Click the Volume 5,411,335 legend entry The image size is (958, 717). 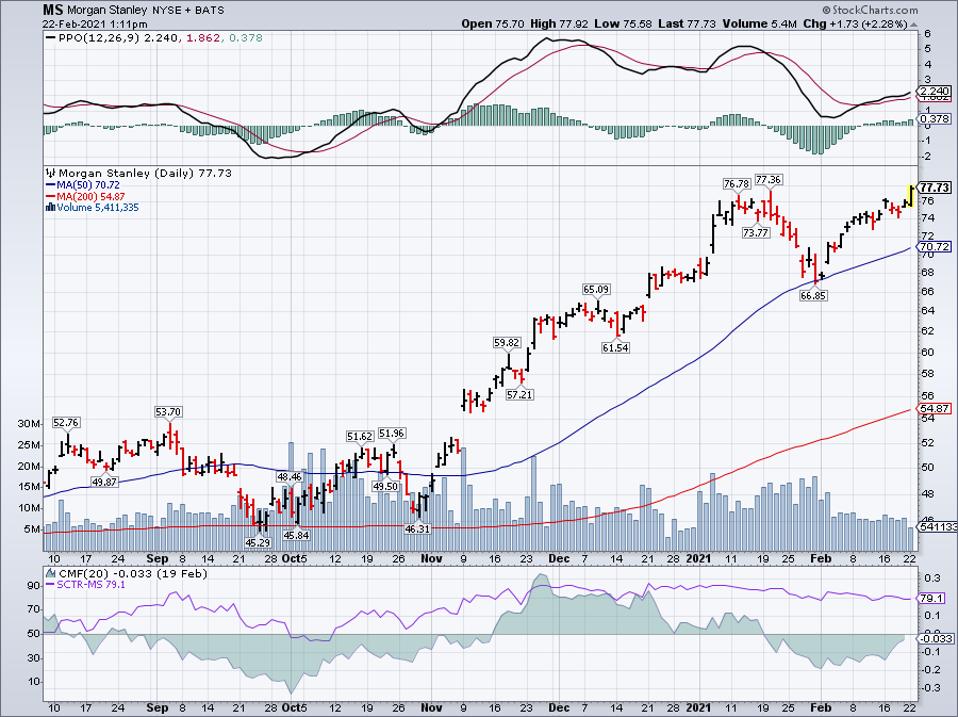click(98, 208)
